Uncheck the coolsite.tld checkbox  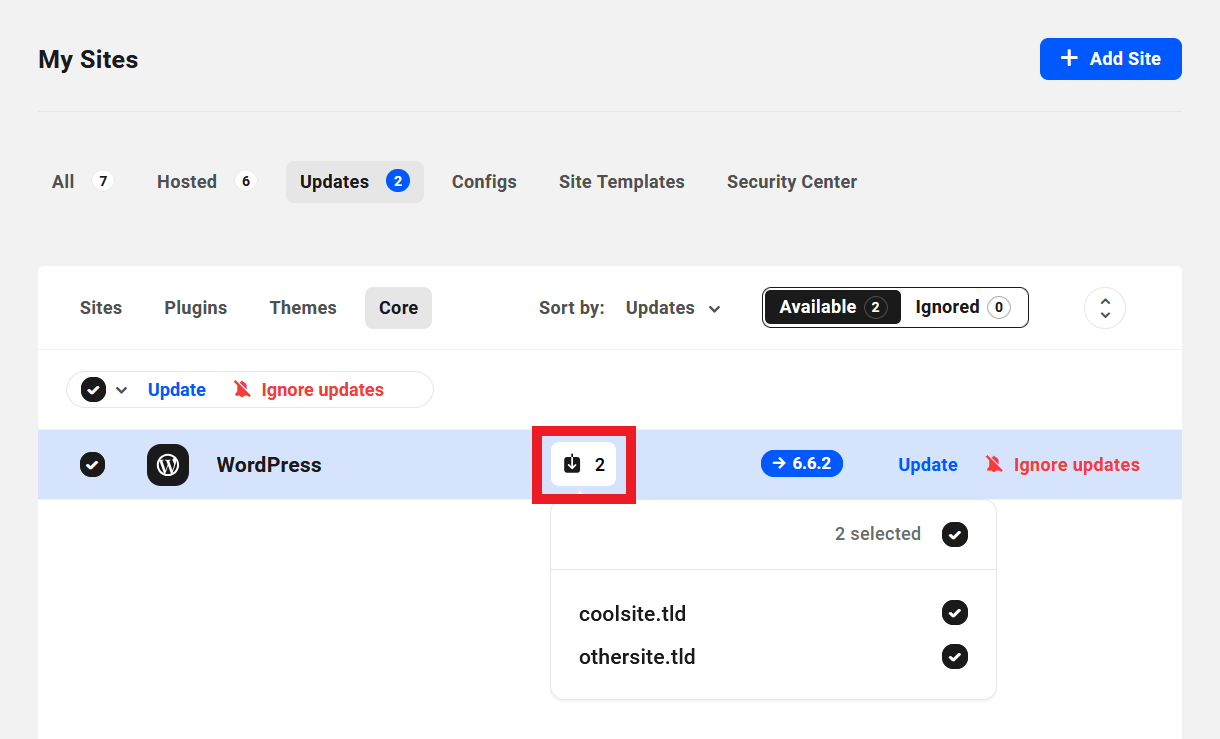pos(954,613)
